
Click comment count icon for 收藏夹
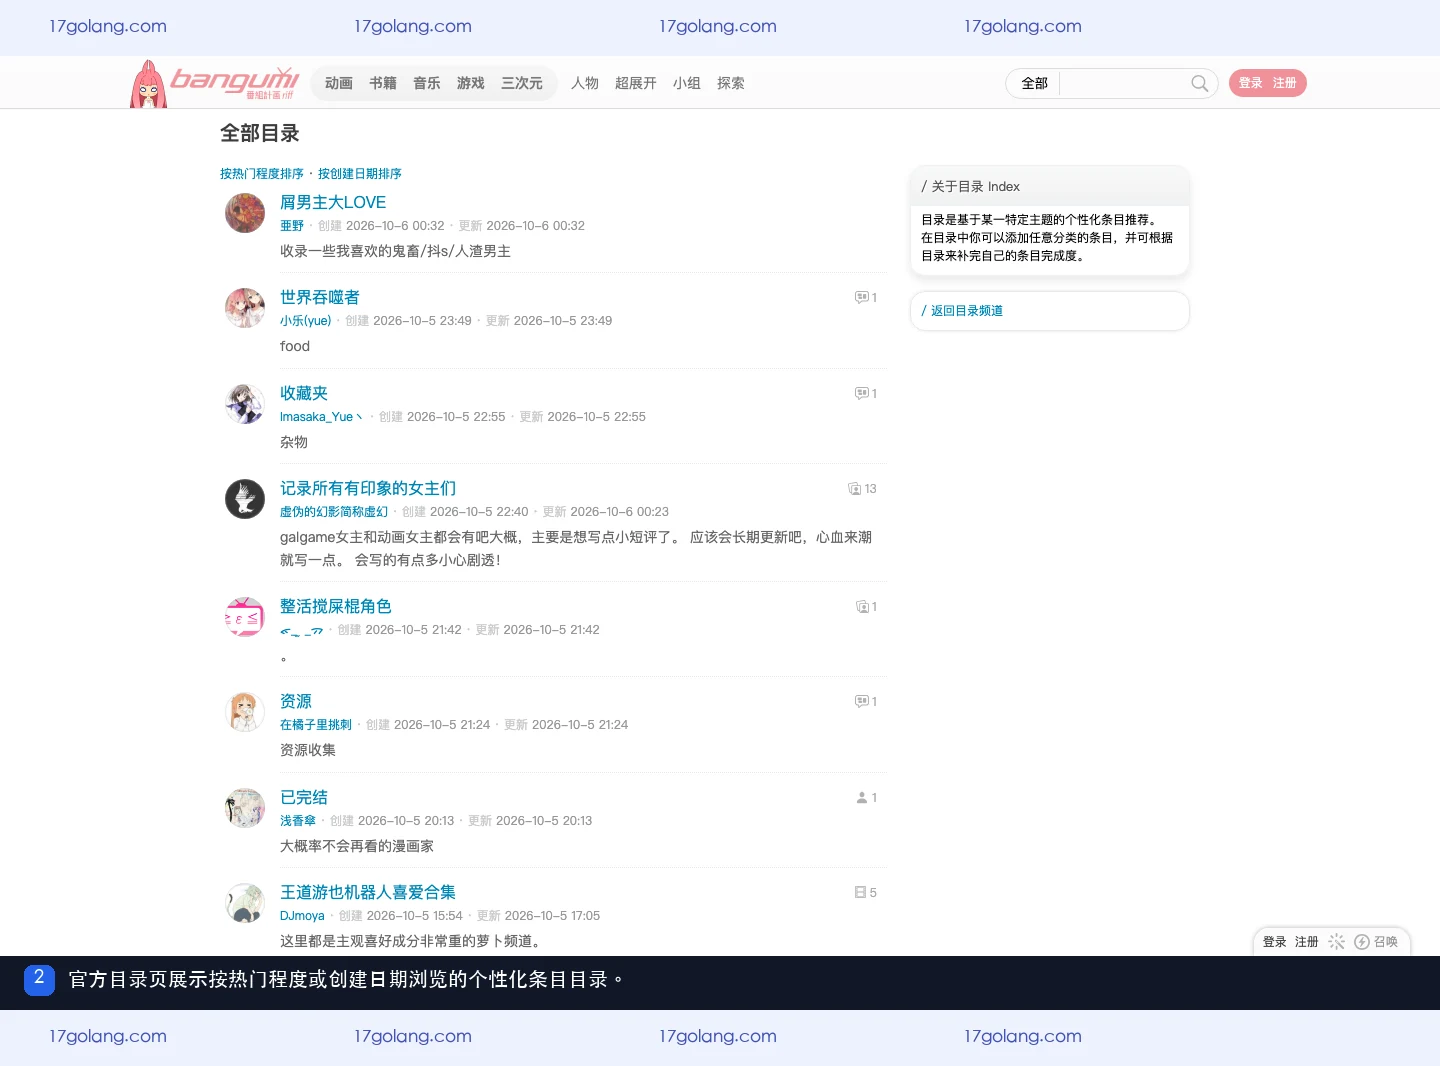point(861,393)
